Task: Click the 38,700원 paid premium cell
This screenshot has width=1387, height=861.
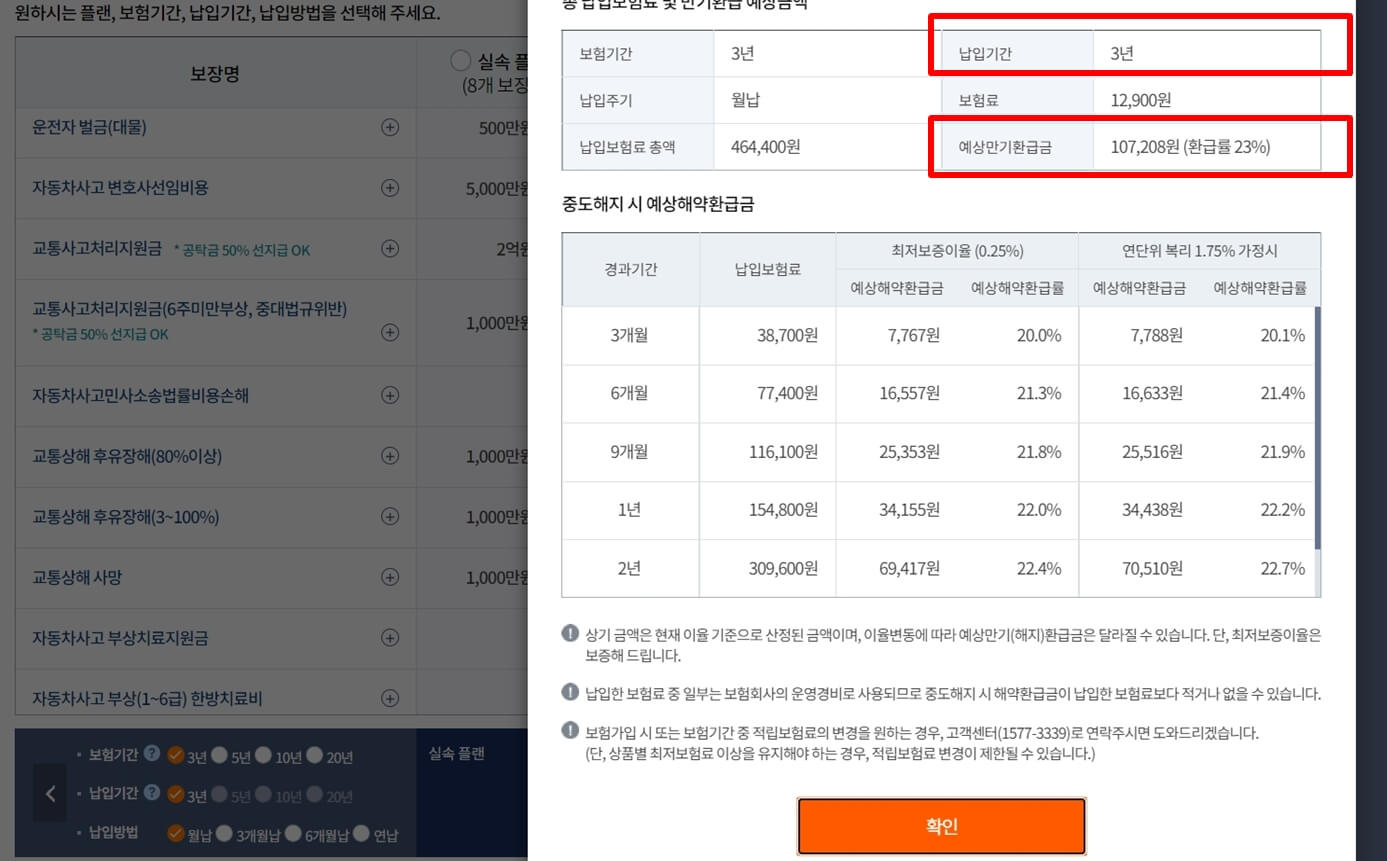Action: (x=767, y=336)
